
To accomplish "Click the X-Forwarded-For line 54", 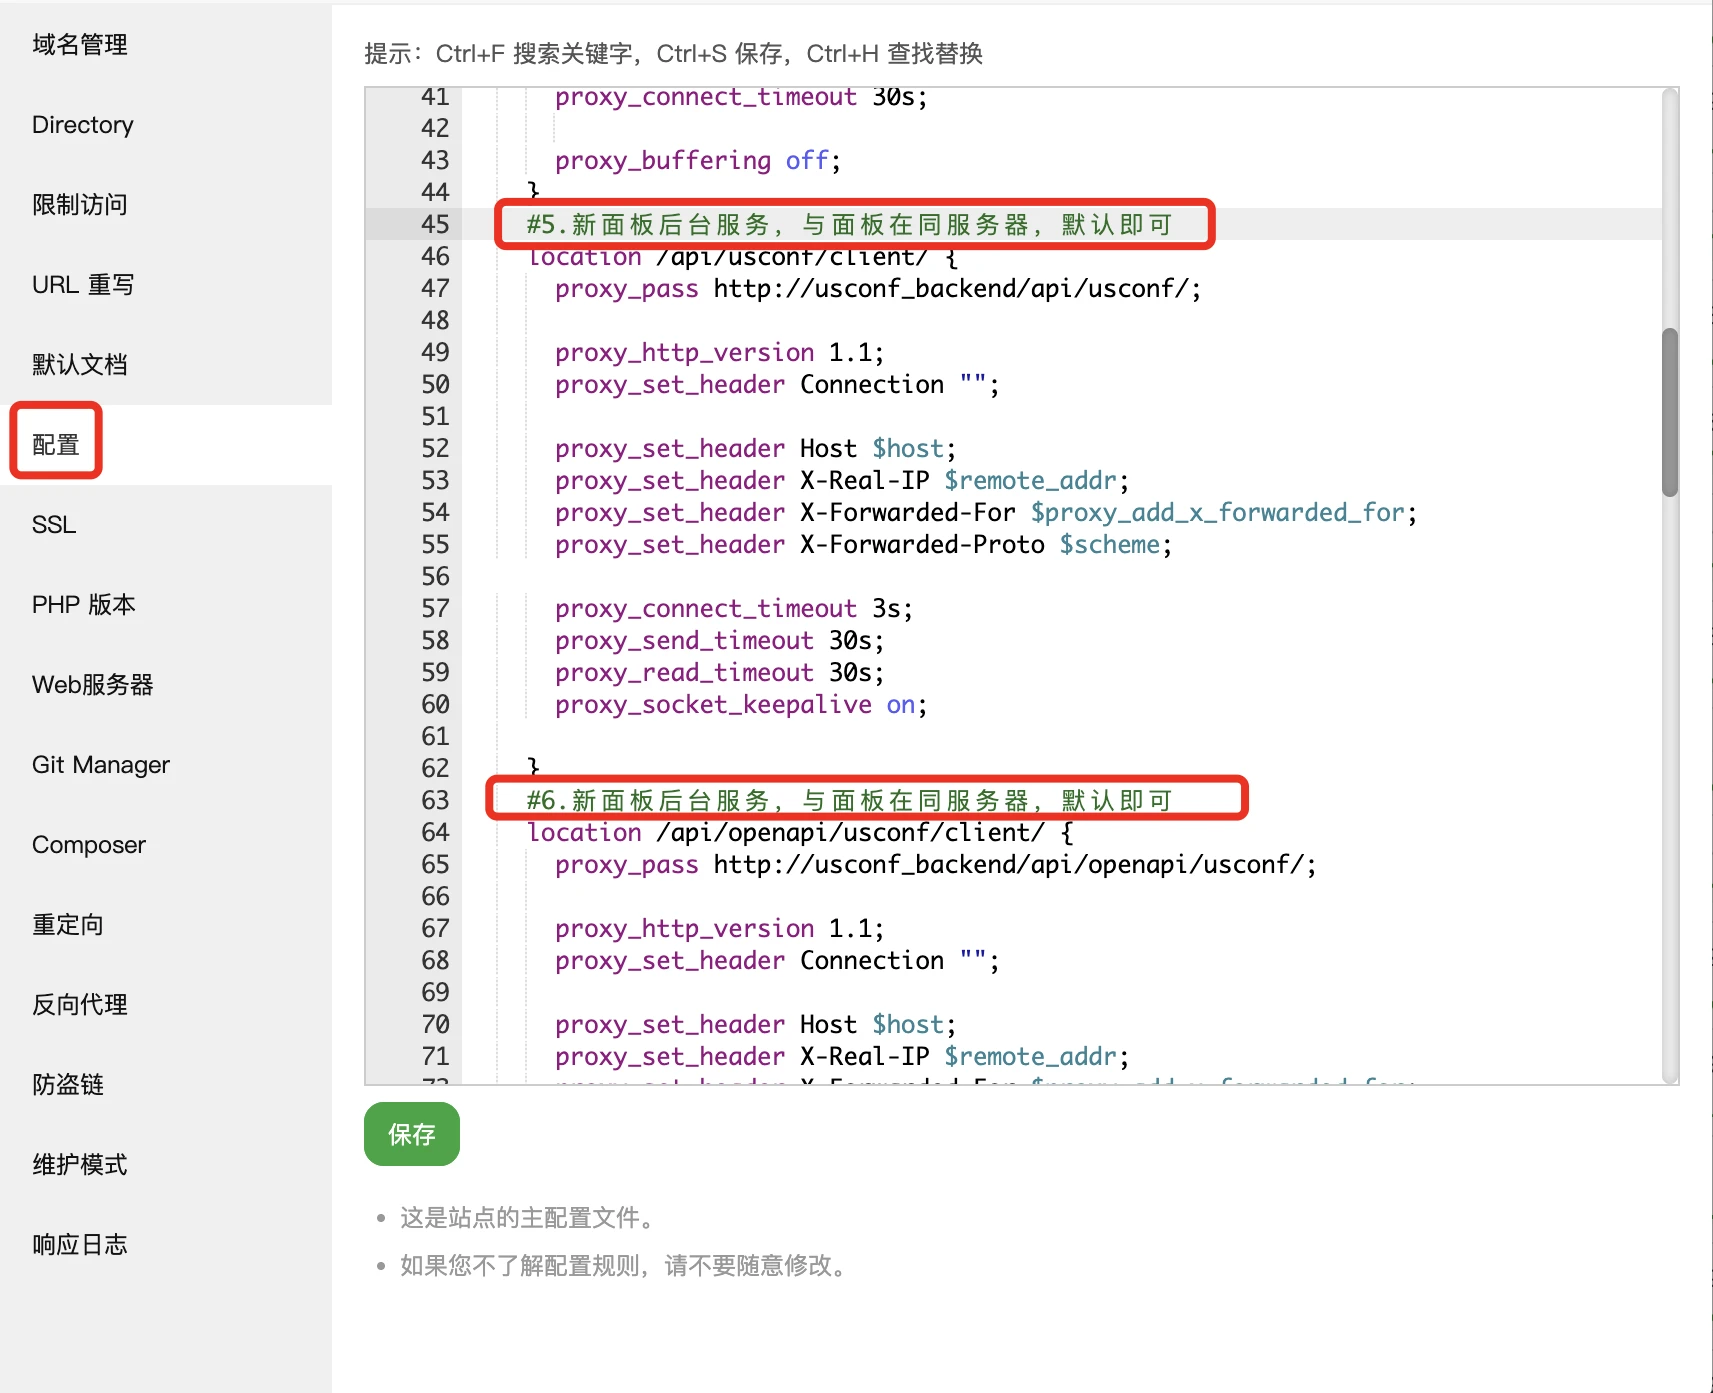I will pyautogui.click(x=986, y=512).
